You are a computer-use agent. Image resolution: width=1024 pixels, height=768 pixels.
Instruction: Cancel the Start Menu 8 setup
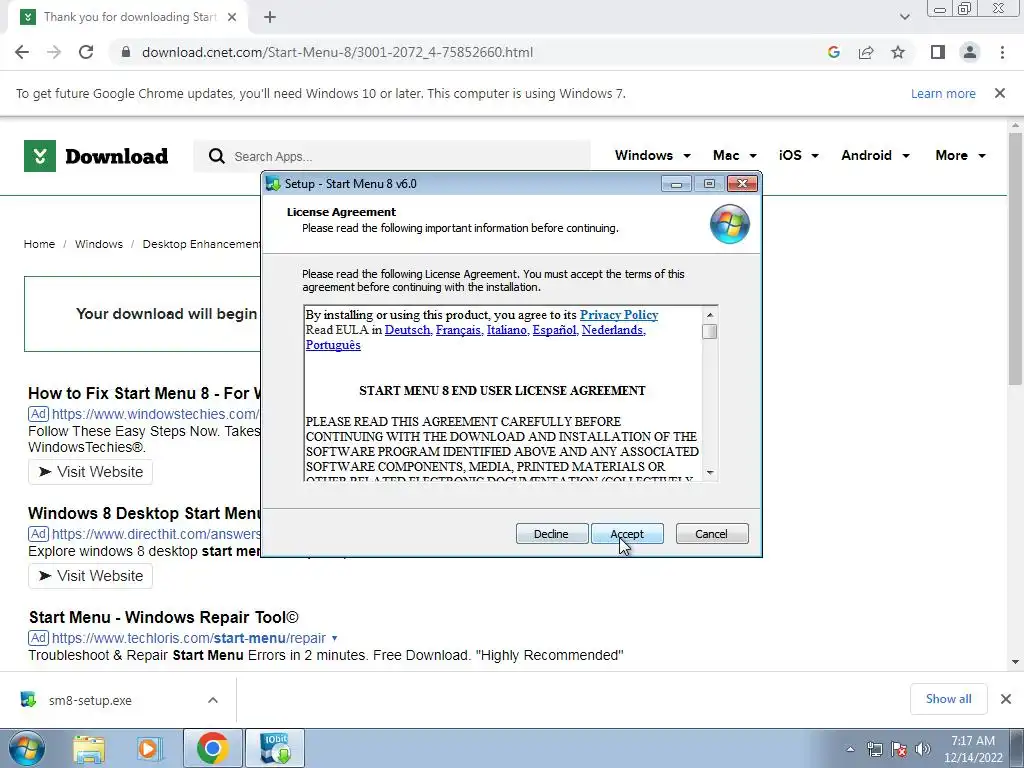[x=711, y=534]
